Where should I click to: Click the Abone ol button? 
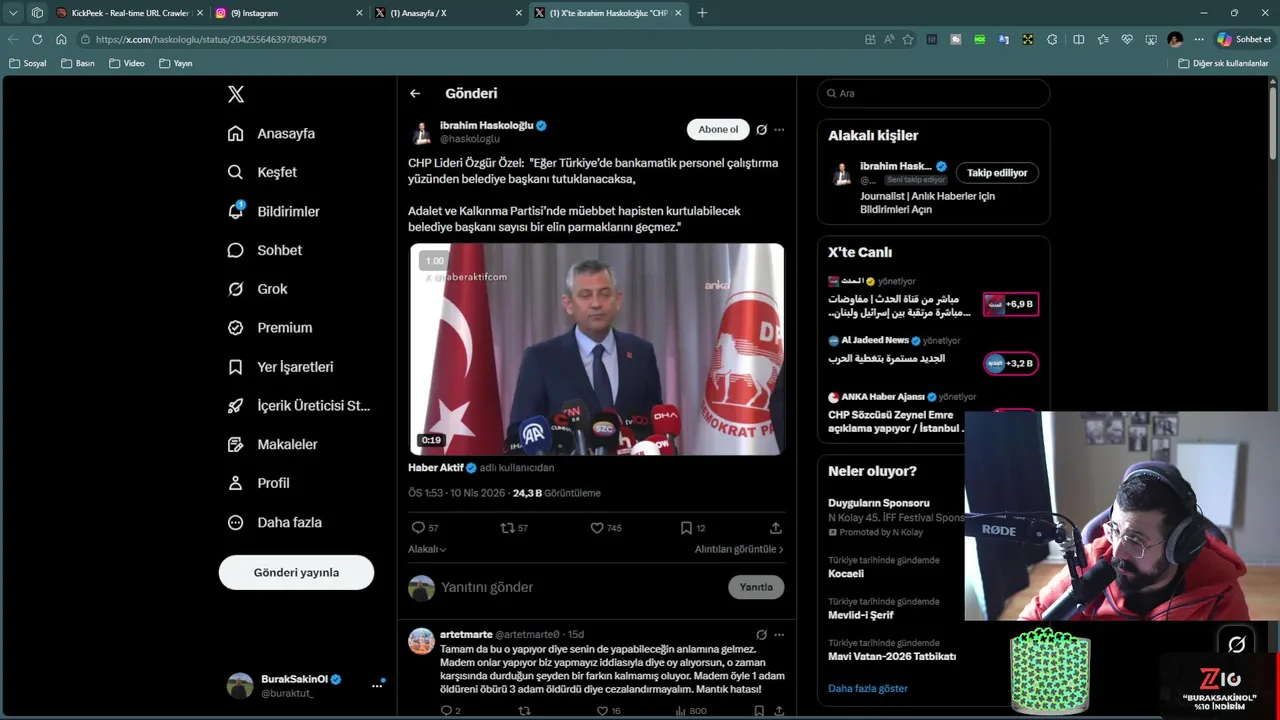(x=718, y=129)
